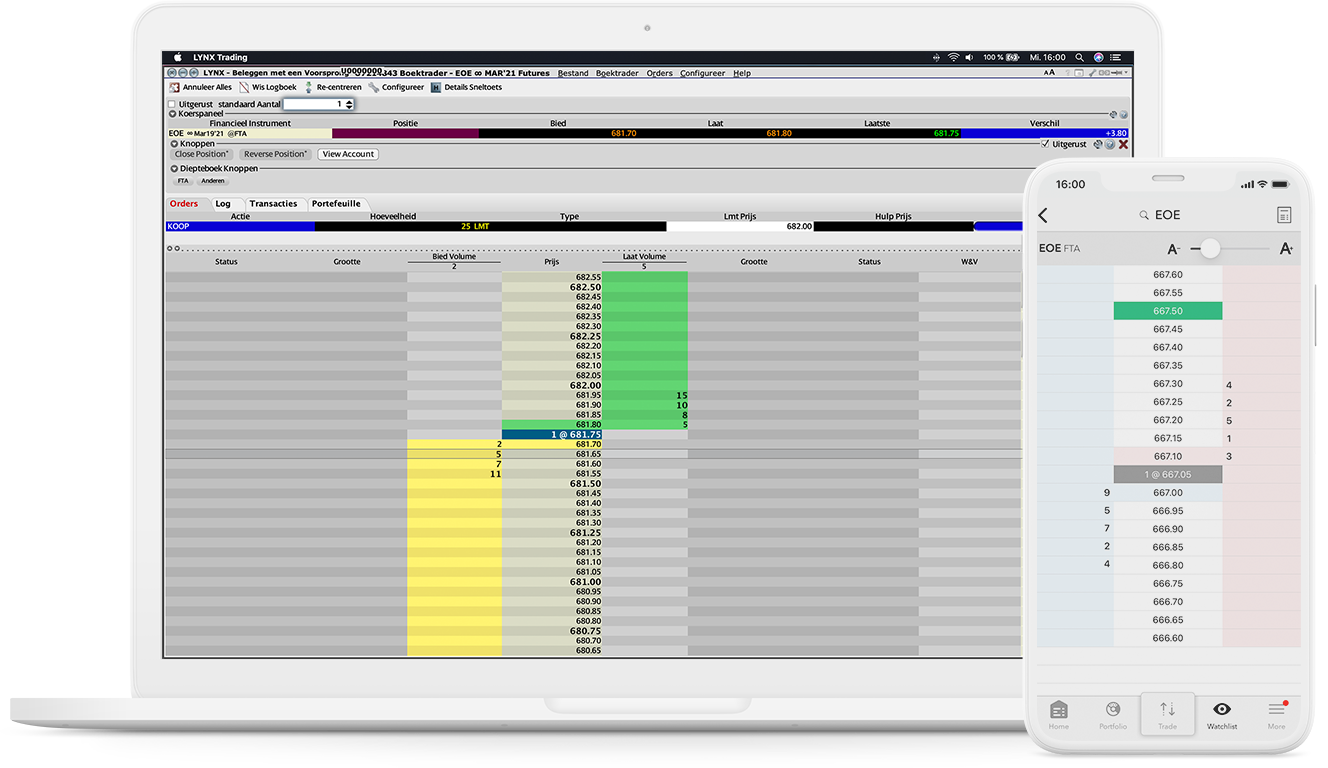Screen dimensions: 1328x768
Task: Toggle the checked Uitgerust checkbox beside Knoppen
Action: coord(1045,144)
